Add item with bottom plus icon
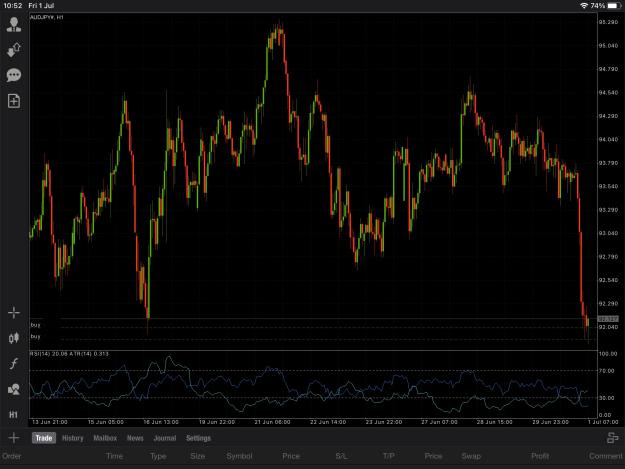Screen dimensions: 625x469 [14, 438]
